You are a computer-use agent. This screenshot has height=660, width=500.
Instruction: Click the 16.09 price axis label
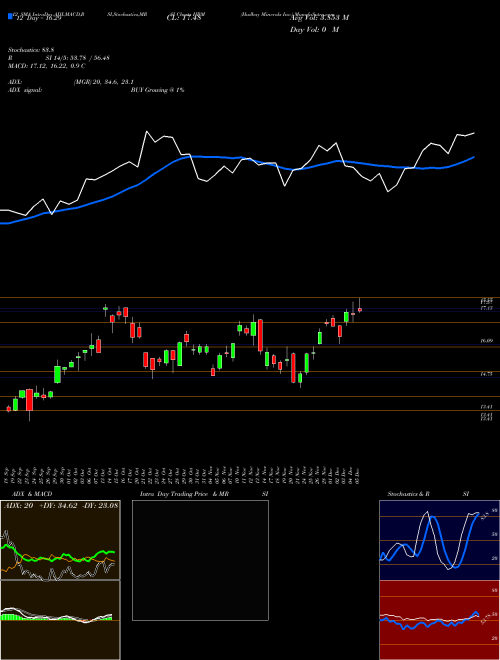(487, 341)
